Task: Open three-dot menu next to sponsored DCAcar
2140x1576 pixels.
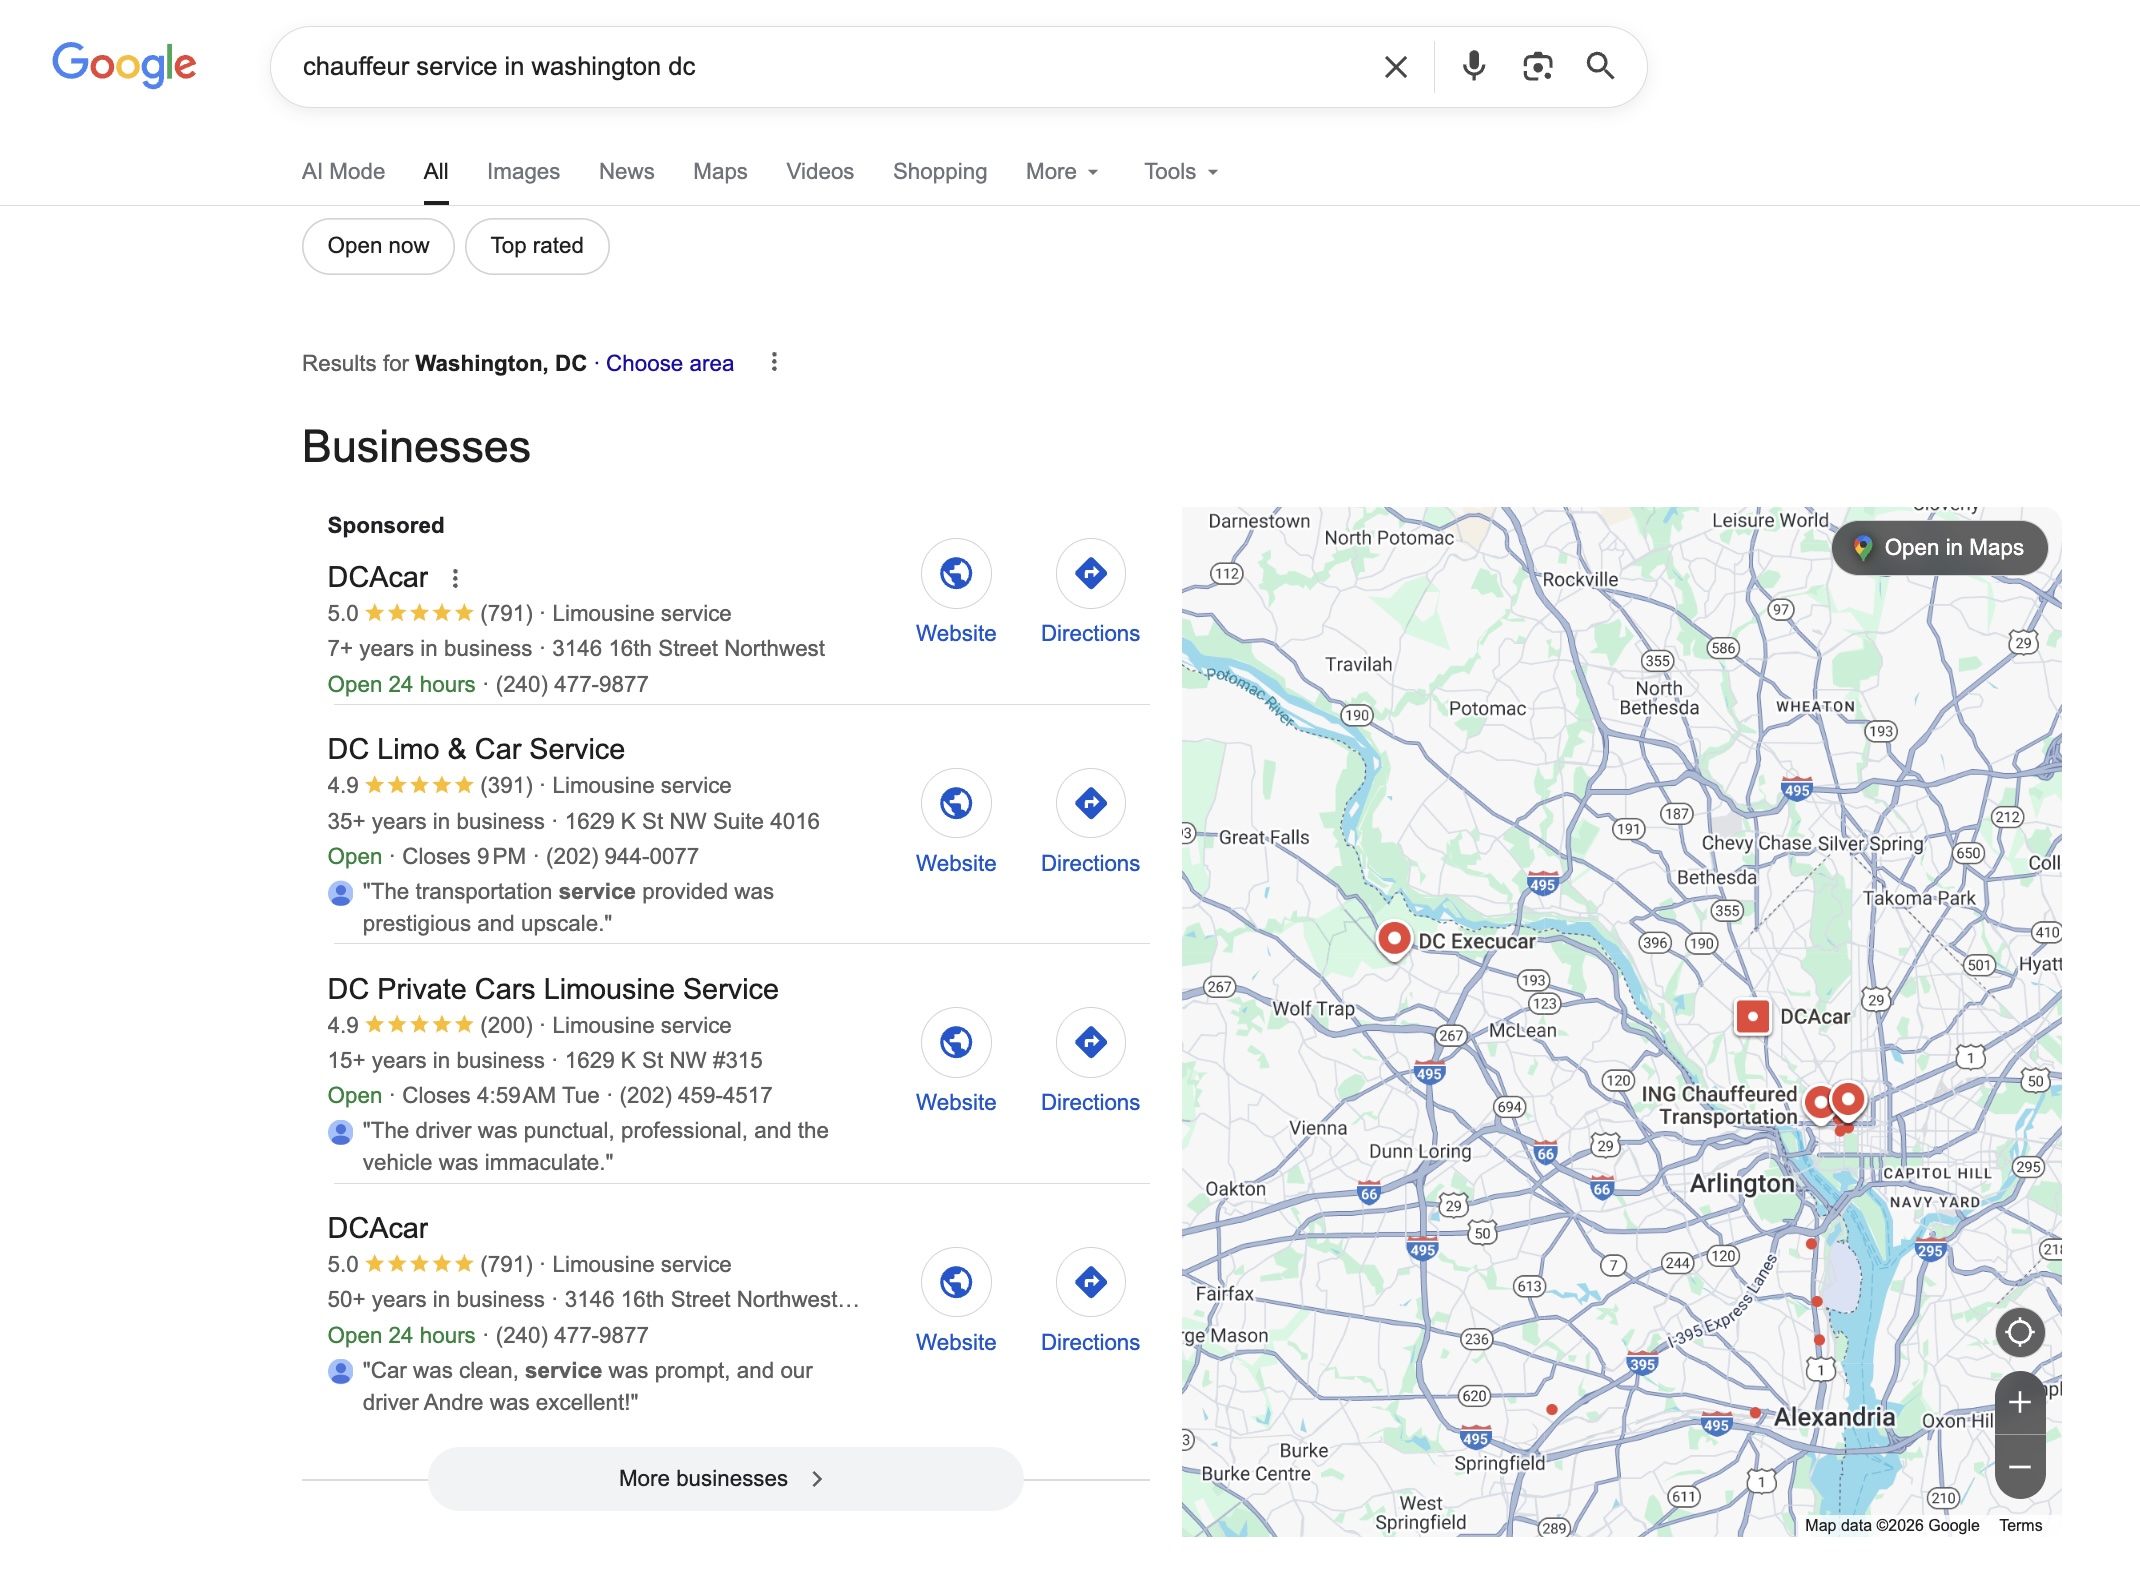Action: click(455, 578)
